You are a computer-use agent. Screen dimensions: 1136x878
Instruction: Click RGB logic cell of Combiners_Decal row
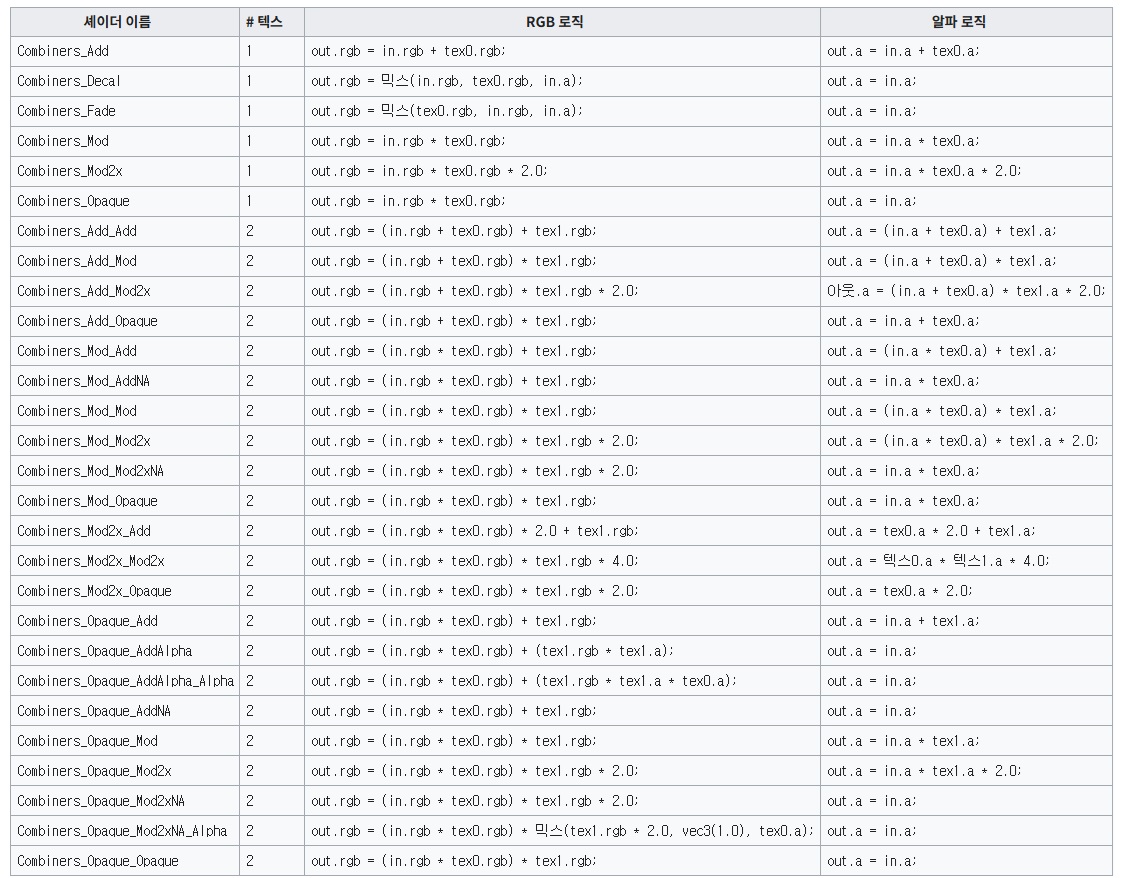(x=446, y=81)
